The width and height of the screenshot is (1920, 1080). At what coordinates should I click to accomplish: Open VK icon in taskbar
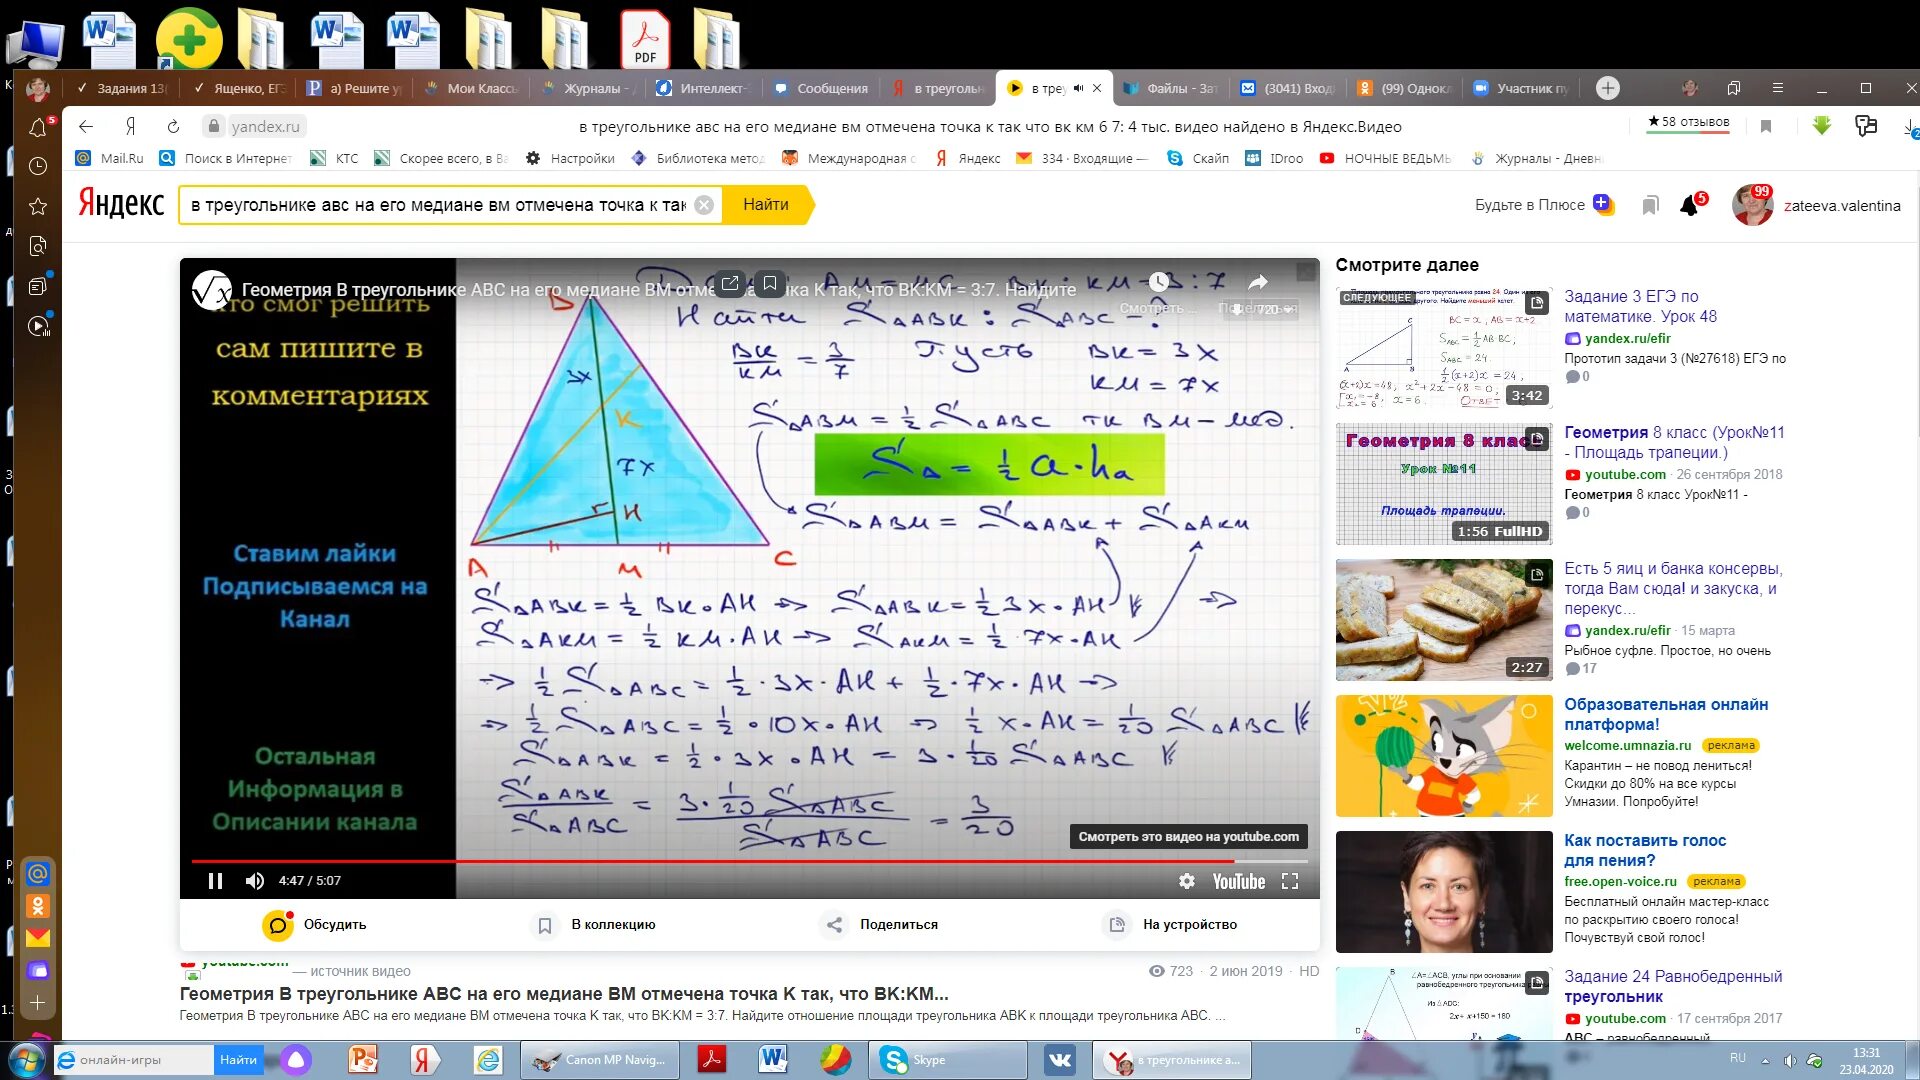click(x=1059, y=1060)
